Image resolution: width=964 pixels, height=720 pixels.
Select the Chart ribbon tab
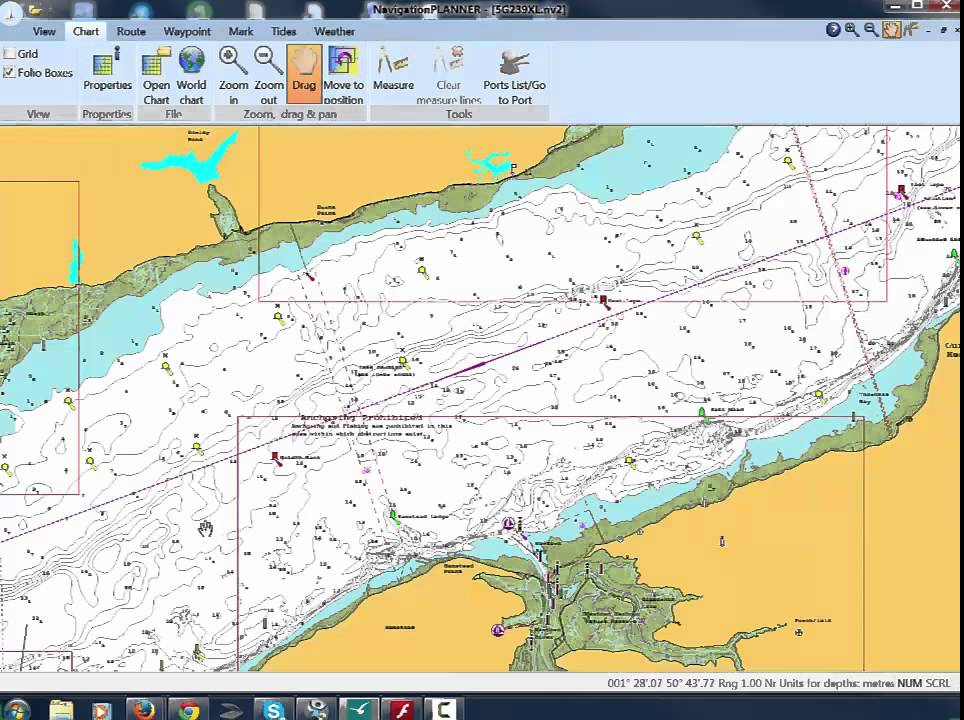(85, 31)
